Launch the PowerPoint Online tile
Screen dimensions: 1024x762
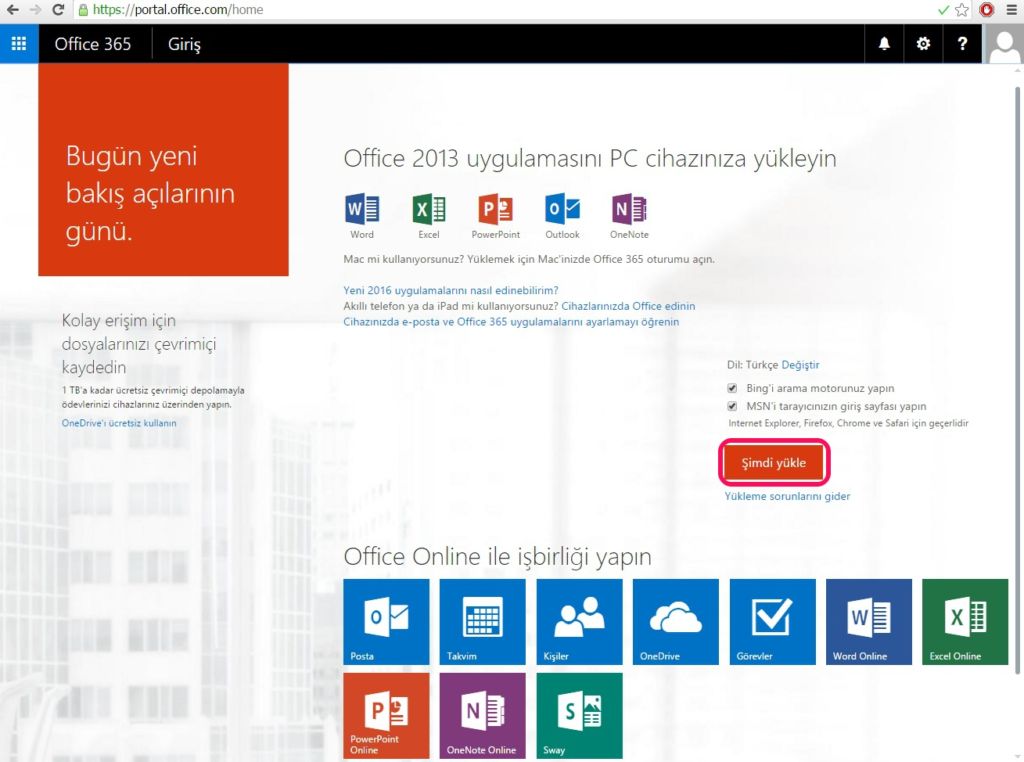[x=387, y=716]
